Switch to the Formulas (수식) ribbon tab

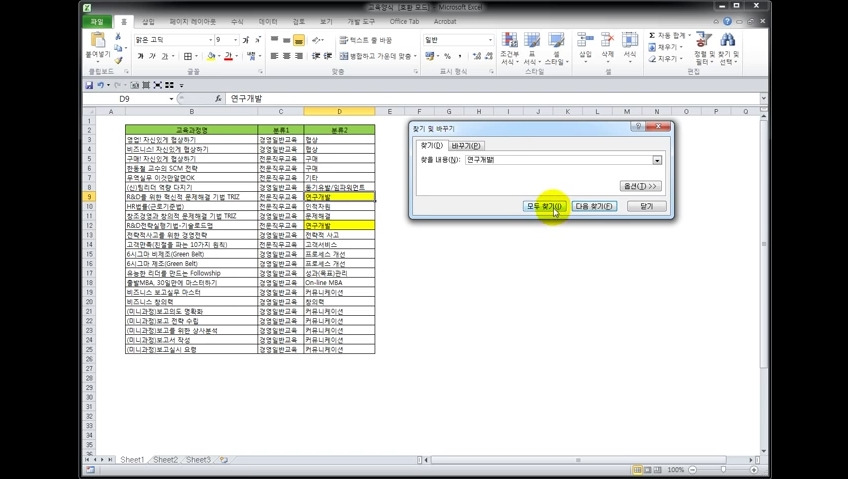pyautogui.click(x=237, y=22)
